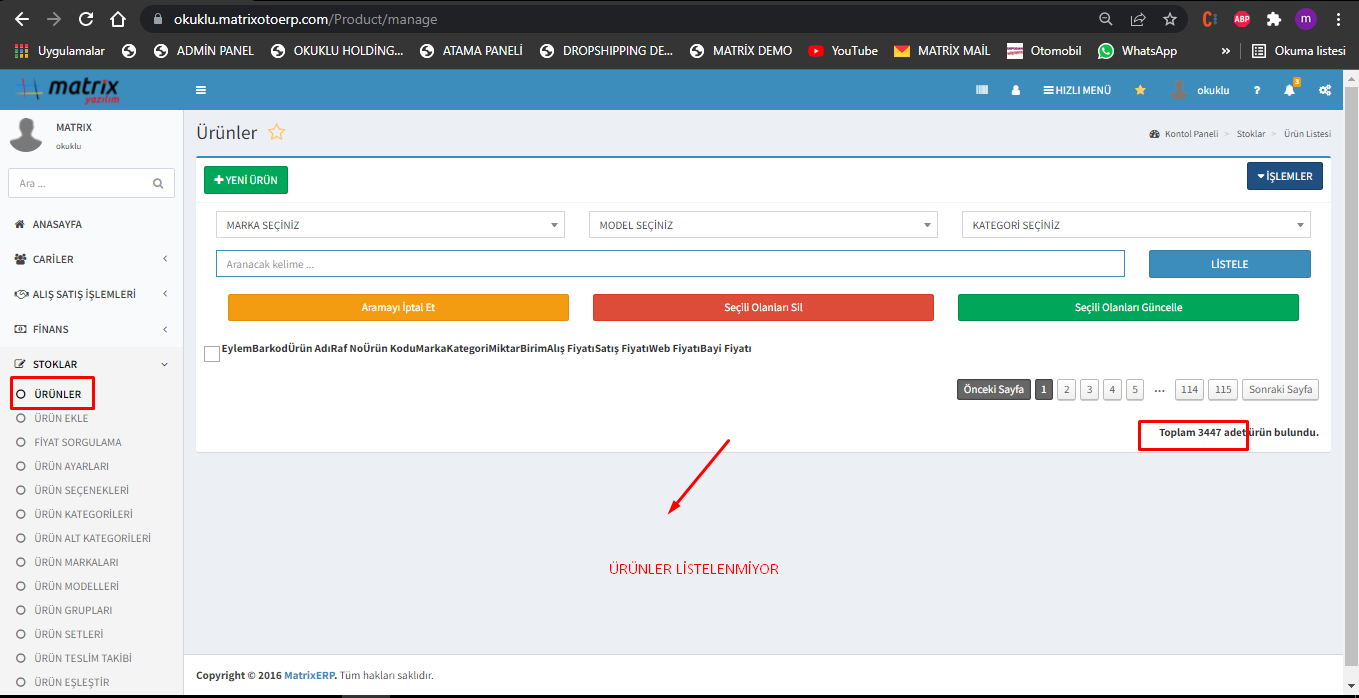This screenshot has width=1359, height=698.
Task: Open the KATEGORİ SEÇİNİZ dropdown
Action: [x=1135, y=225]
